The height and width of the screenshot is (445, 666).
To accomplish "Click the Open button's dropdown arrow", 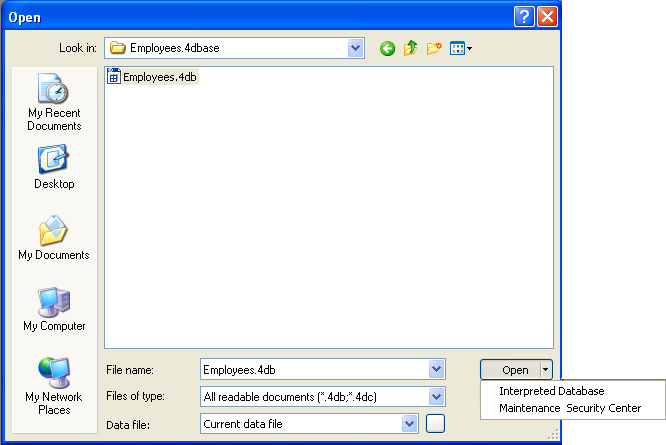I will pos(546,370).
